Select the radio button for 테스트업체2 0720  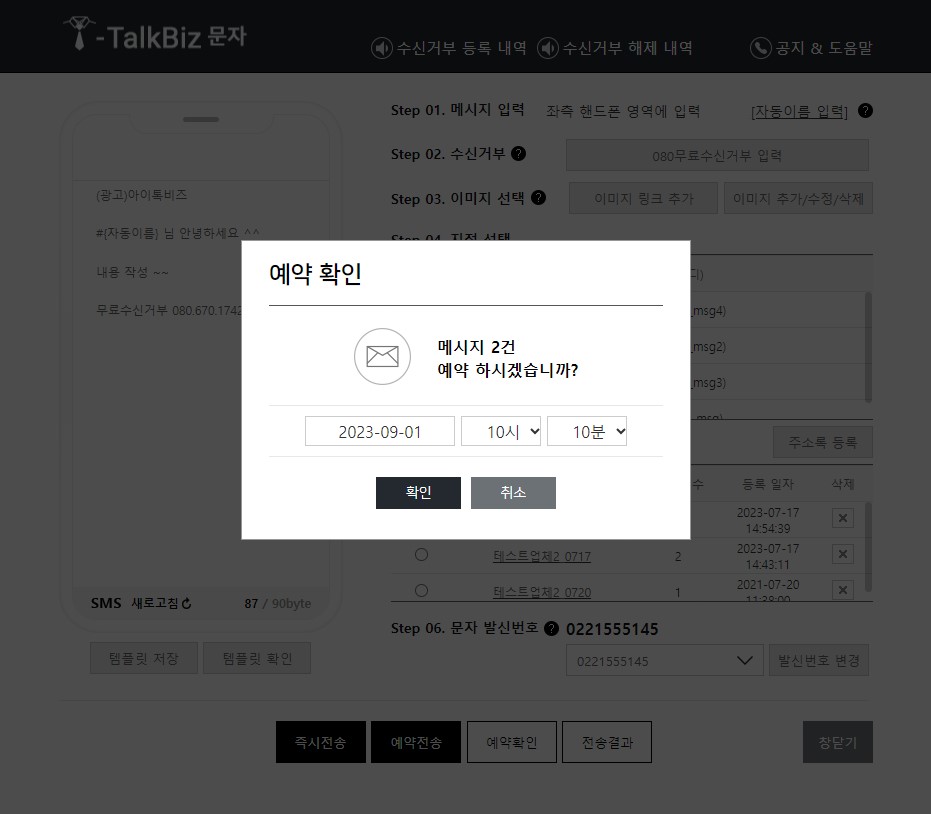[x=421, y=590]
